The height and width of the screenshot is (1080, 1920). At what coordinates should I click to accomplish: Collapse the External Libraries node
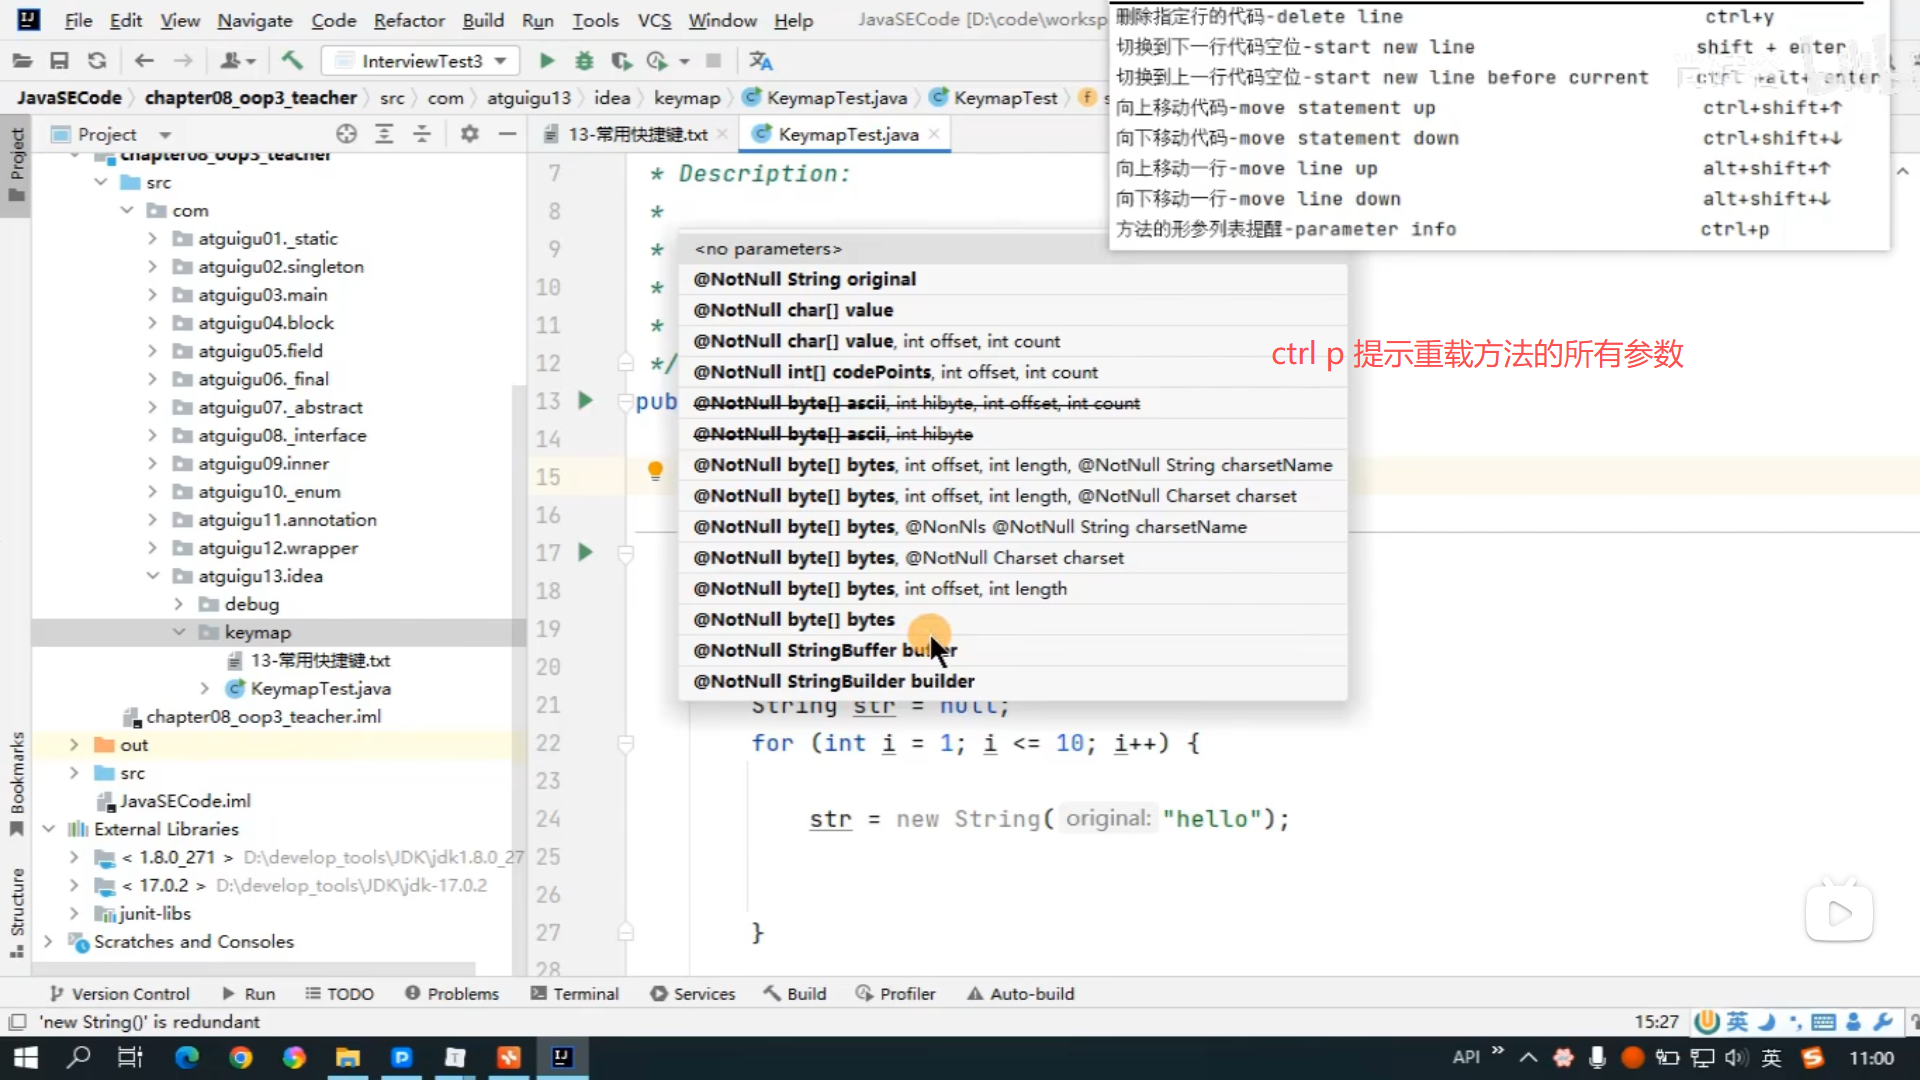point(48,829)
